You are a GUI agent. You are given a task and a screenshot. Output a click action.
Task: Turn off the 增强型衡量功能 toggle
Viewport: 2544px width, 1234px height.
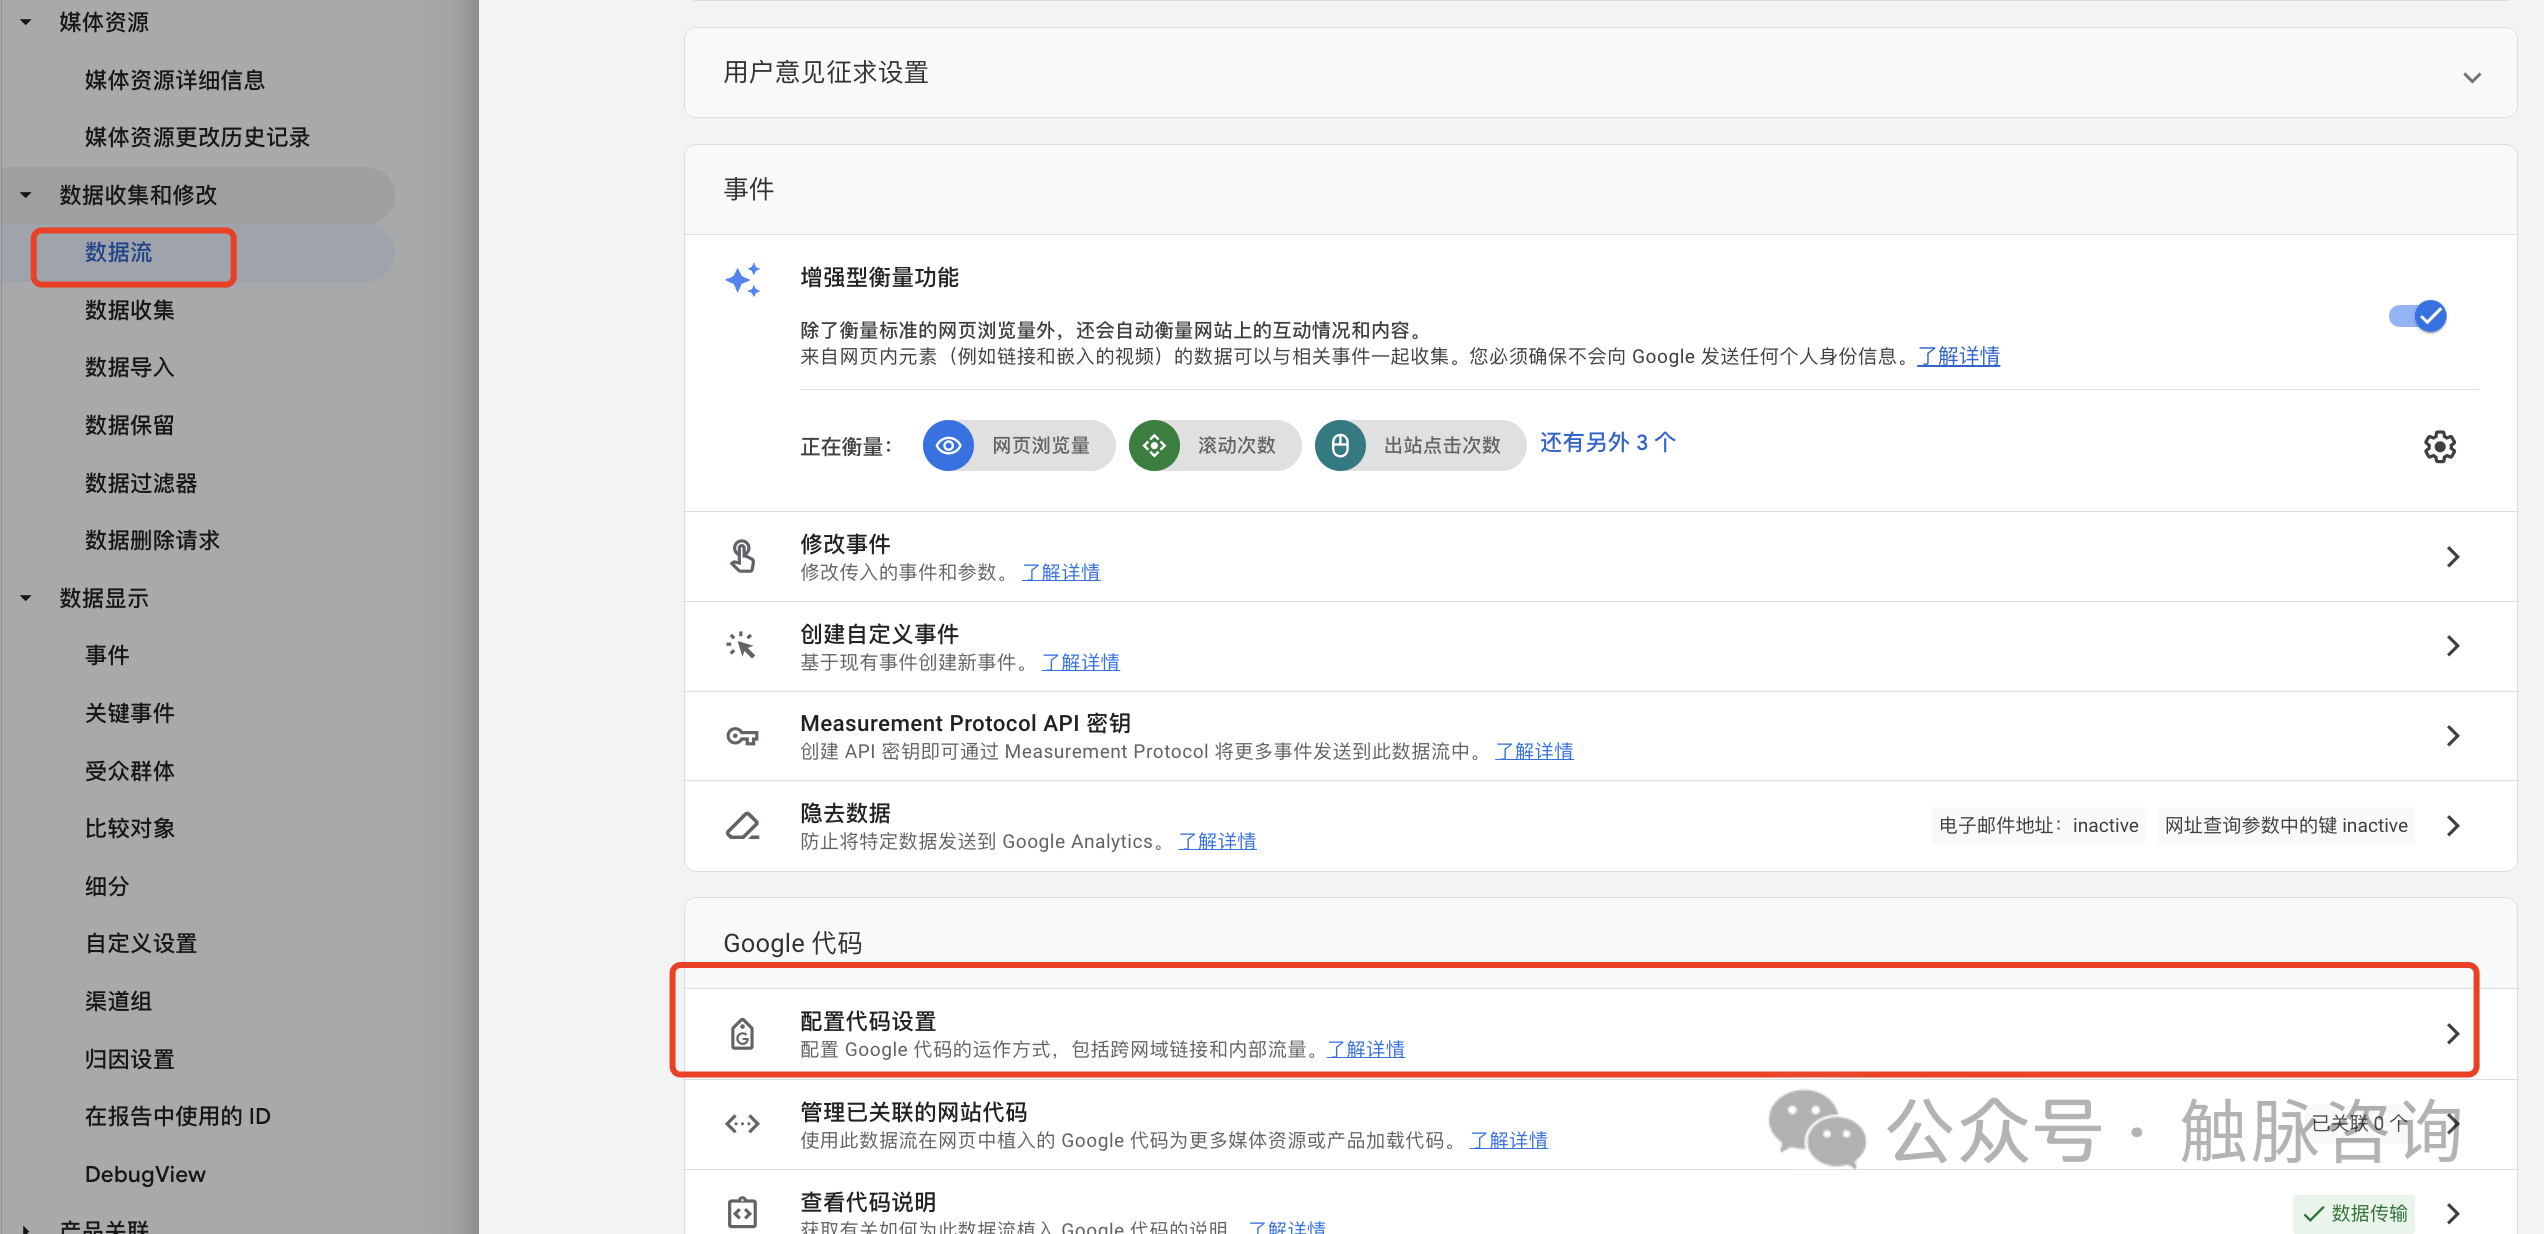(2417, 316)
